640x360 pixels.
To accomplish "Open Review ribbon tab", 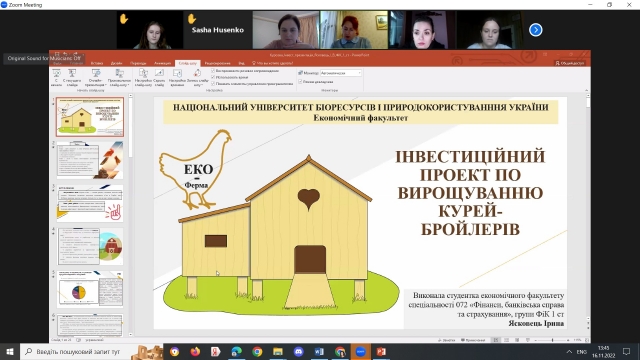I will click(218, 63).
